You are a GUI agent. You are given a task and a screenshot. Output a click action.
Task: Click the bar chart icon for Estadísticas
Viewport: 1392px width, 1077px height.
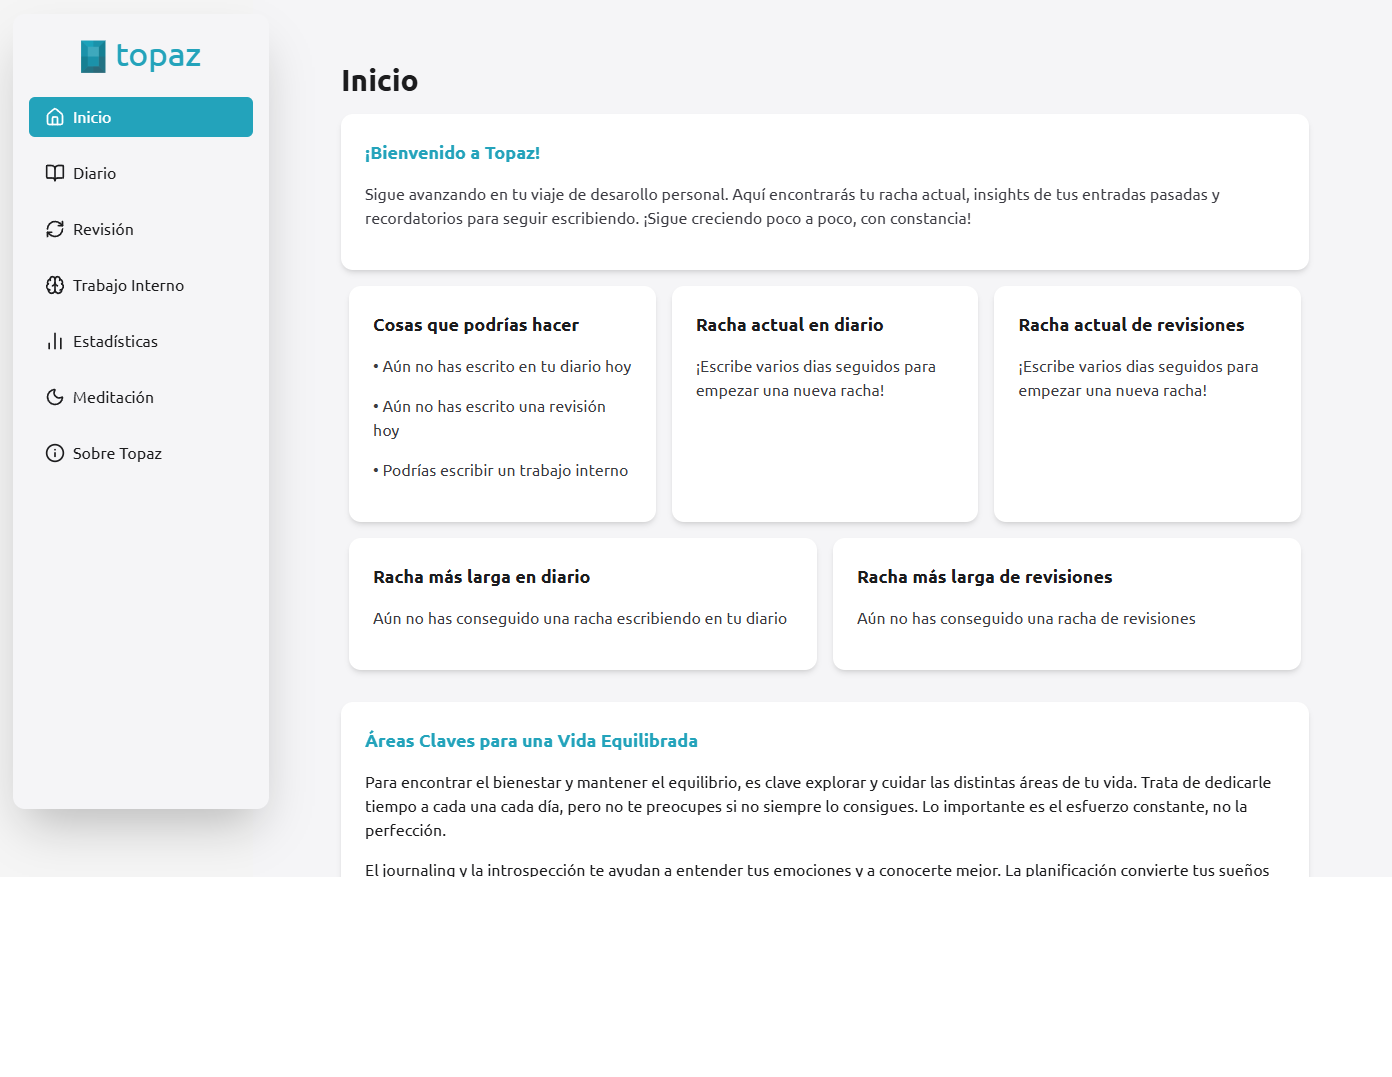55,341
